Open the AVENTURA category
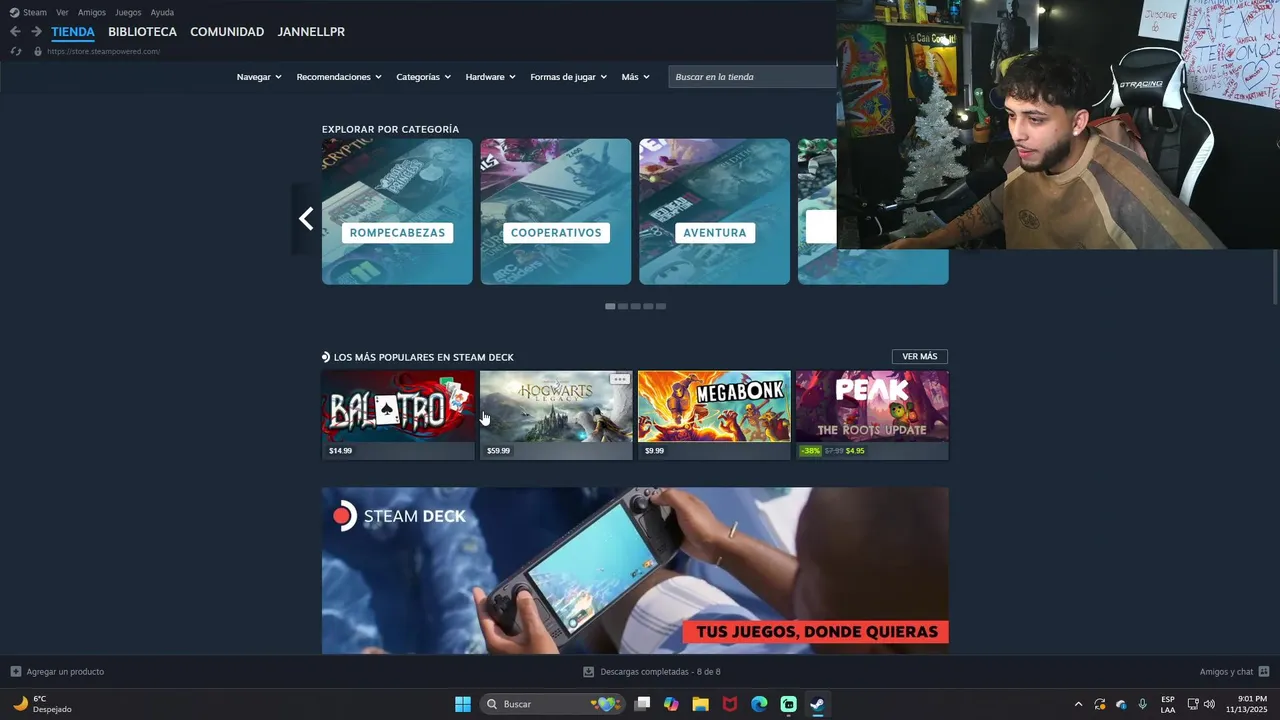Screen dimensions: 1280x720 point(714,212)
